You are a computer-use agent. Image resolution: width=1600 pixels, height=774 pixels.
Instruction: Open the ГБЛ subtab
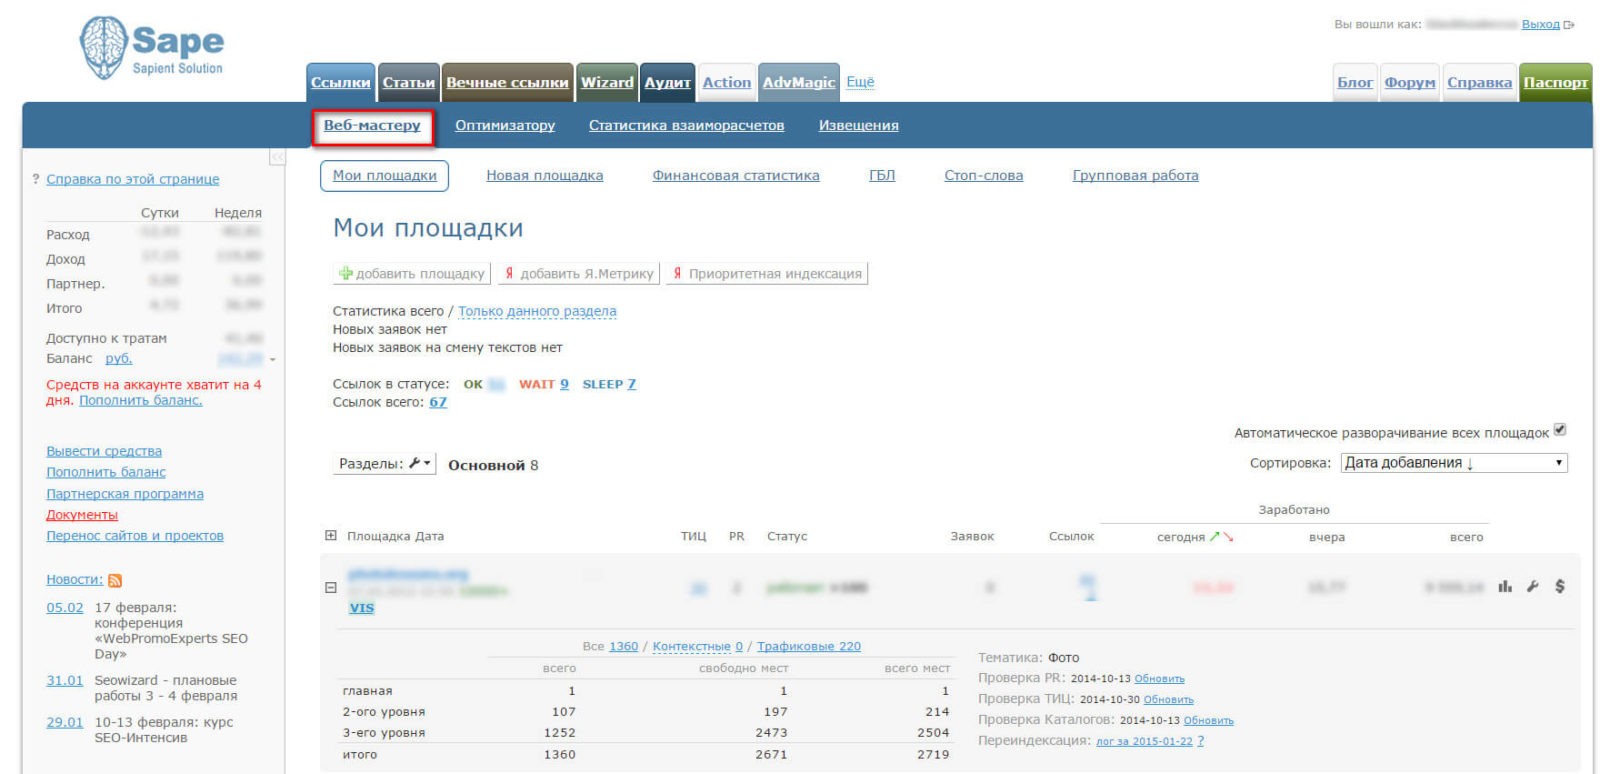pos(882,176)
